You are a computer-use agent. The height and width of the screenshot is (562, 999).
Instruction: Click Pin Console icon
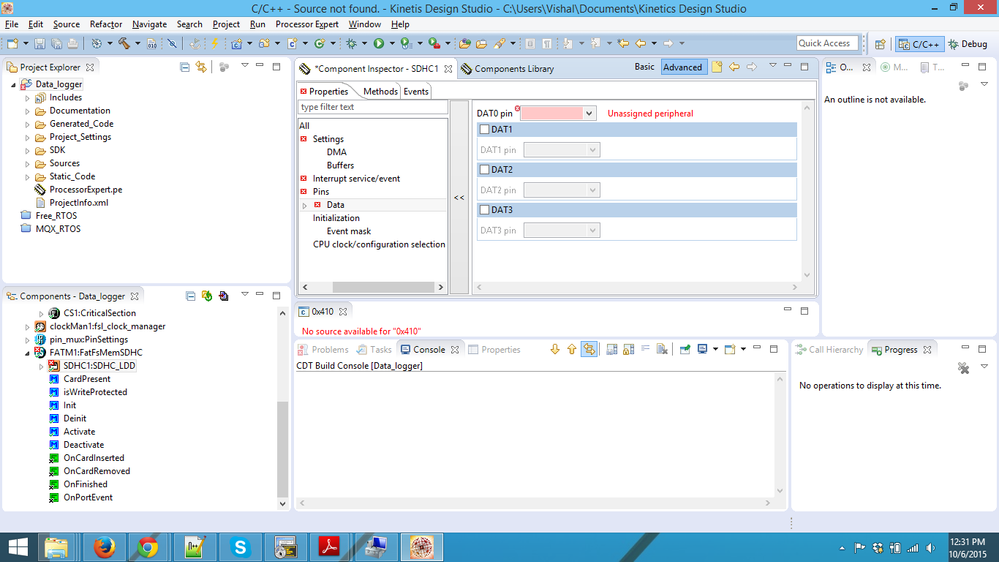tap(685, 349)
